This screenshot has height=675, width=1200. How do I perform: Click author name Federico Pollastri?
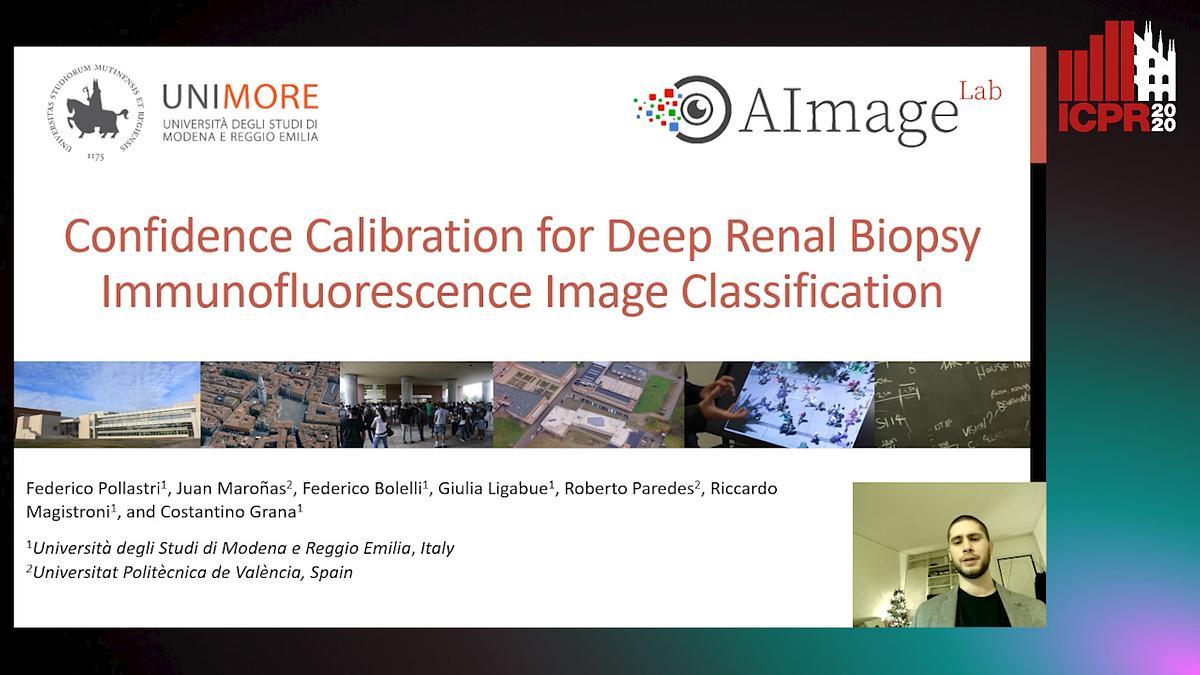click(x=93, y=489)
